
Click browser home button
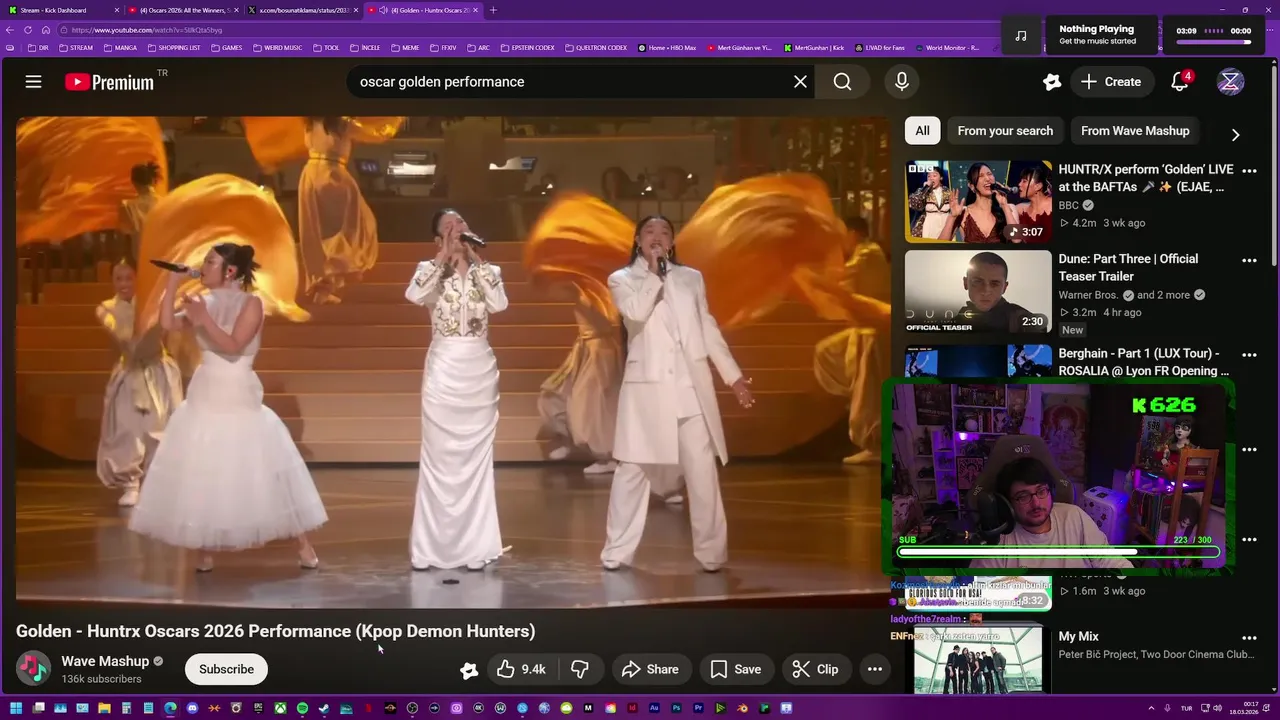coord(46,30)
